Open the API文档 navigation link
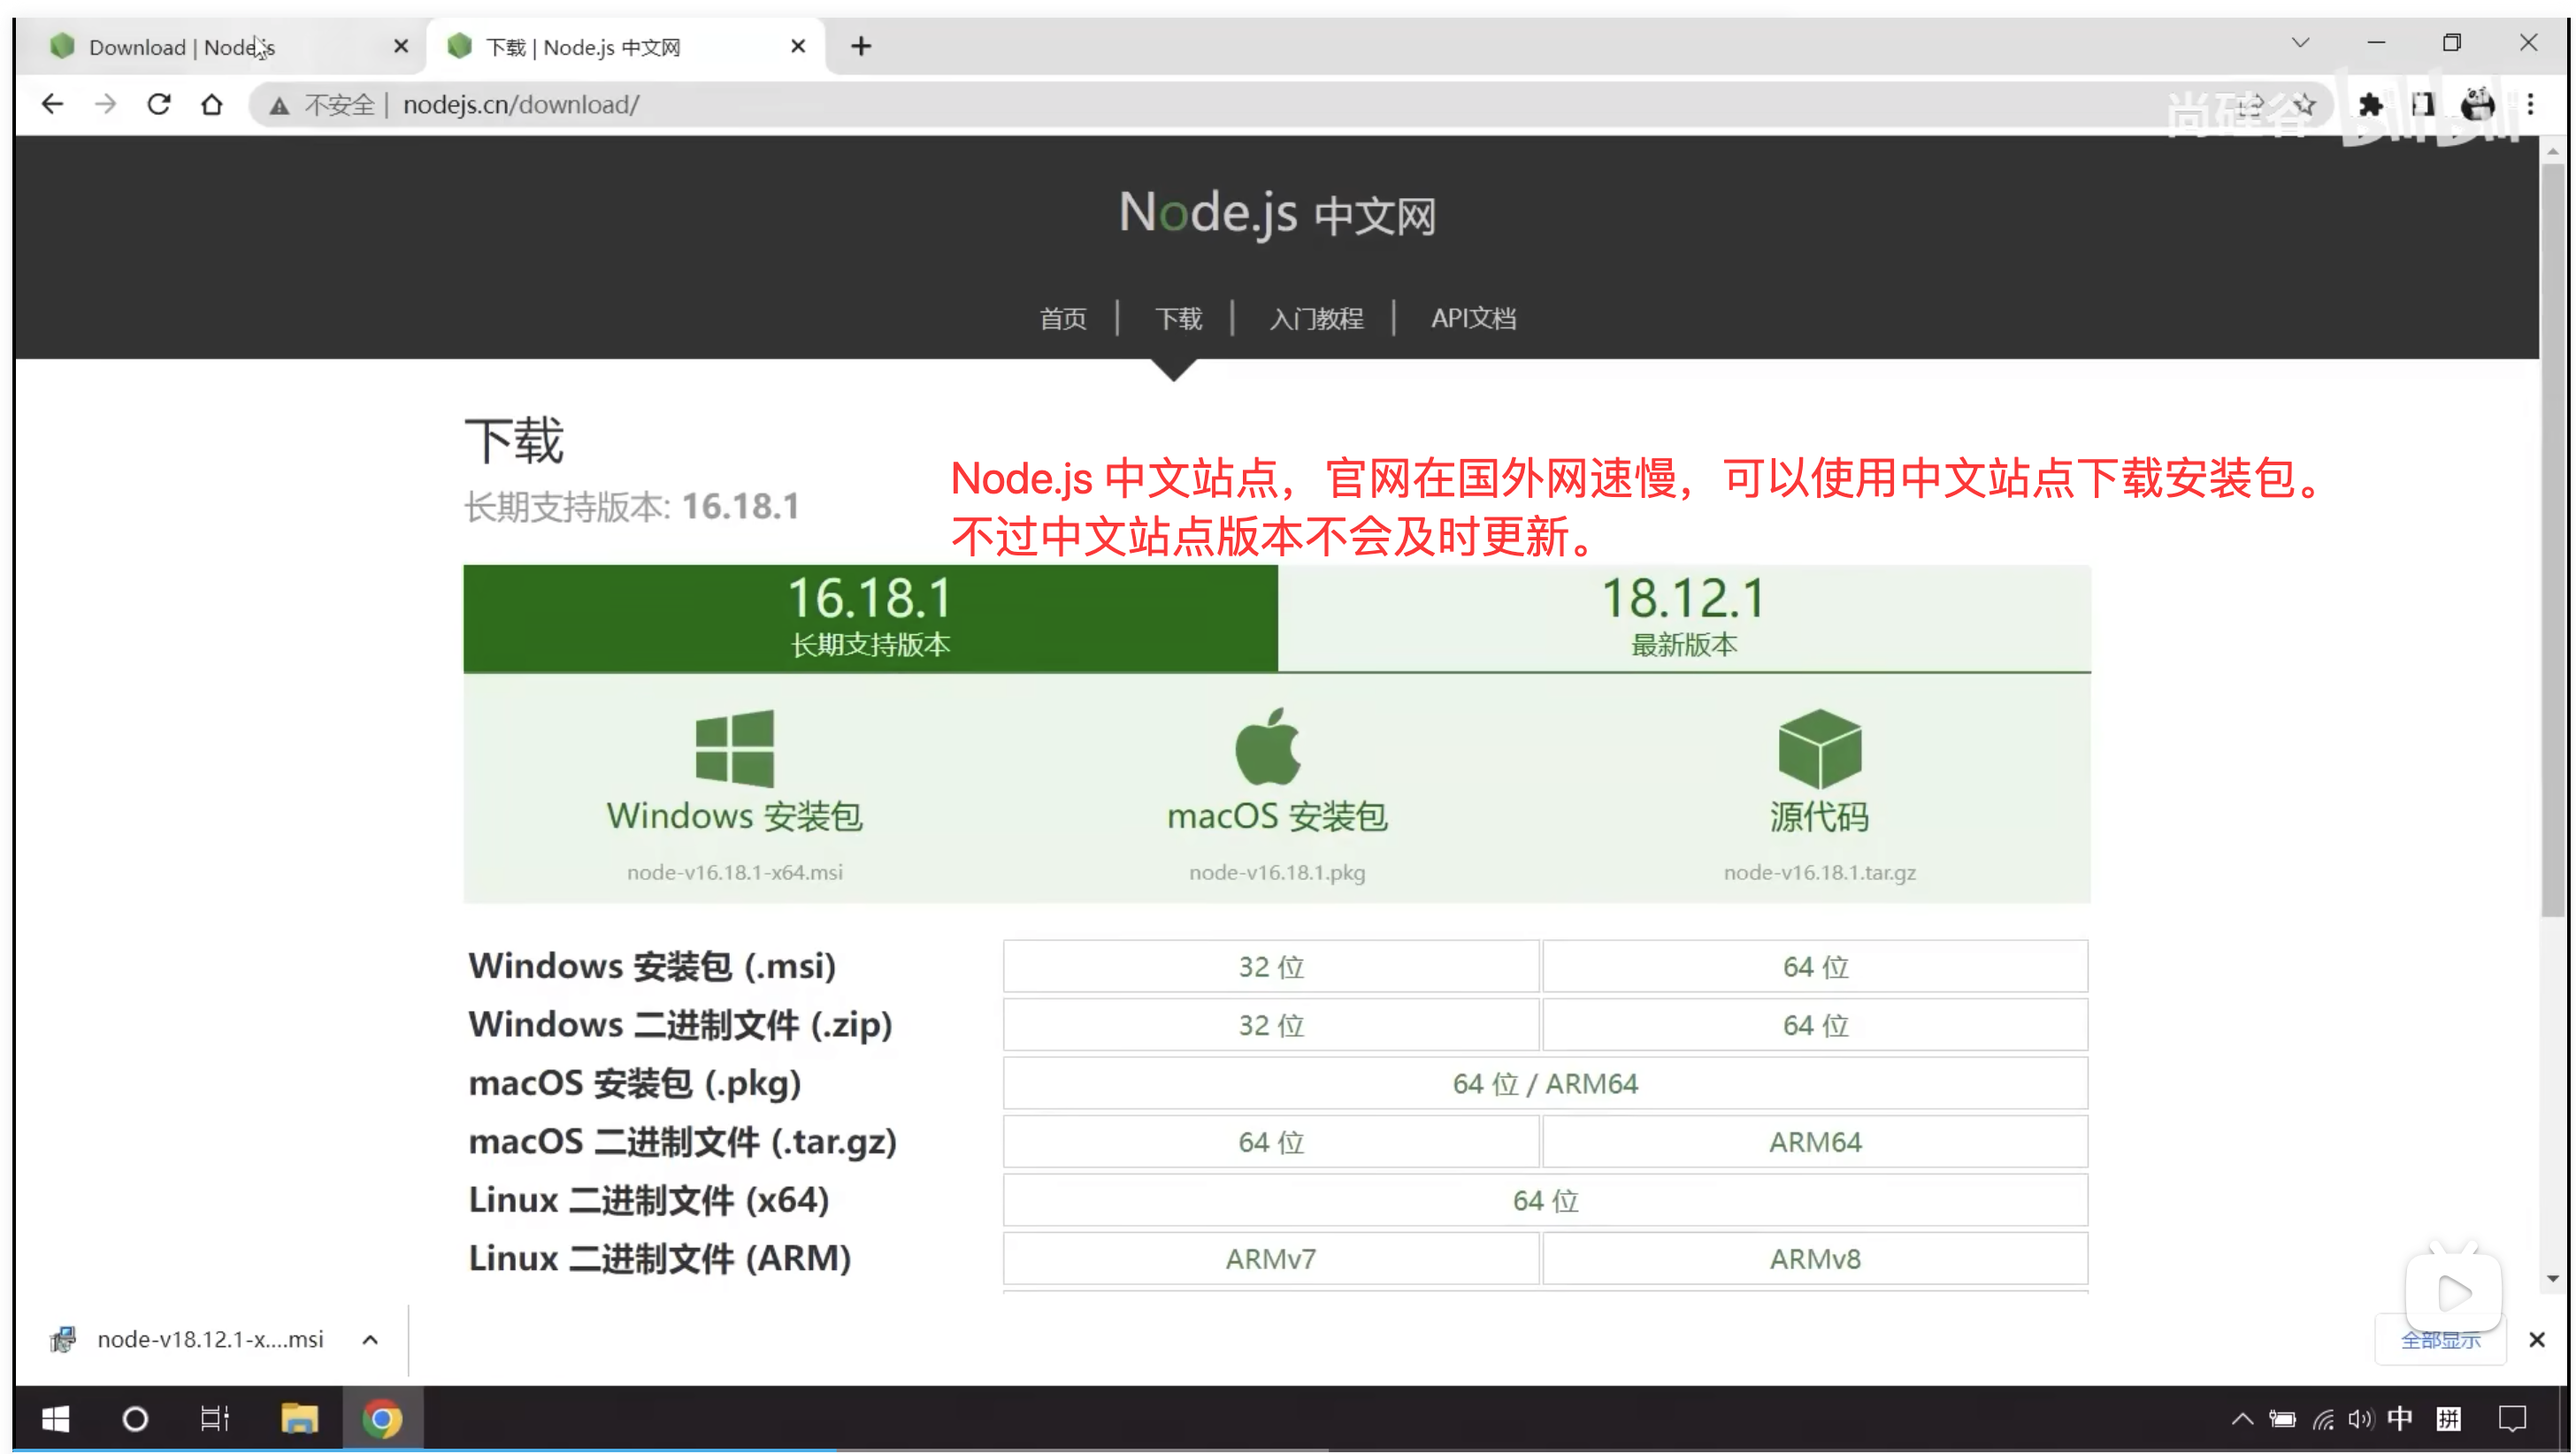 tap(1473, 318)
